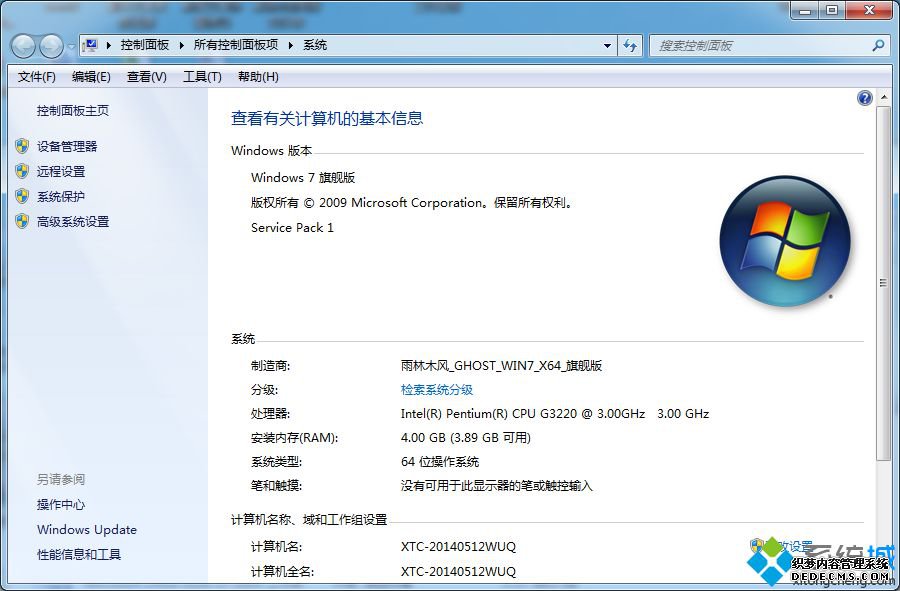The image size is (900, 591).
Task: Expand the arrow after 所有控制面板项 breadcrumb
Action: coord(290,45)
